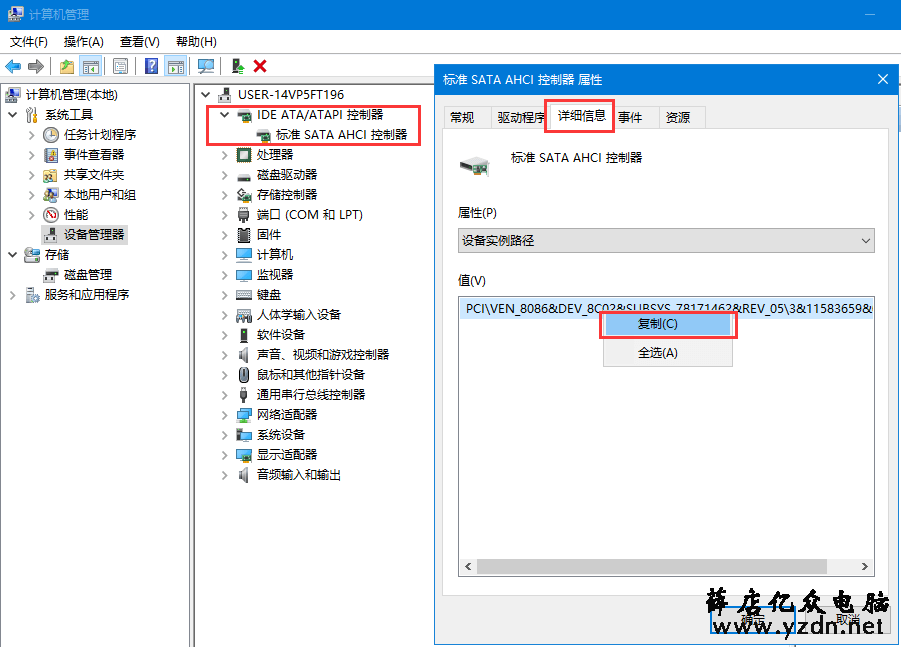Image resolution: width=901 pixels, height=647 pixels.
Task: Open the Action (操作) menu
Action: (83, 42)
